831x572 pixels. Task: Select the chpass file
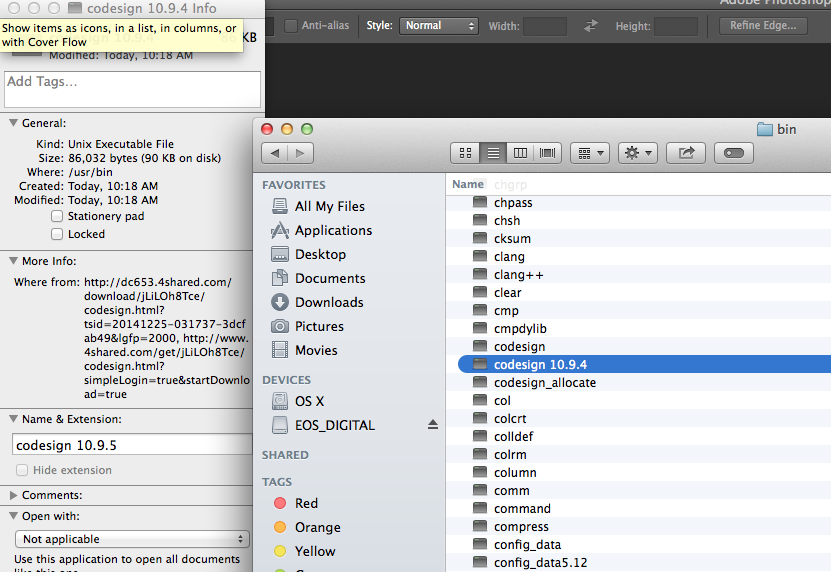(x=638, y=203)
